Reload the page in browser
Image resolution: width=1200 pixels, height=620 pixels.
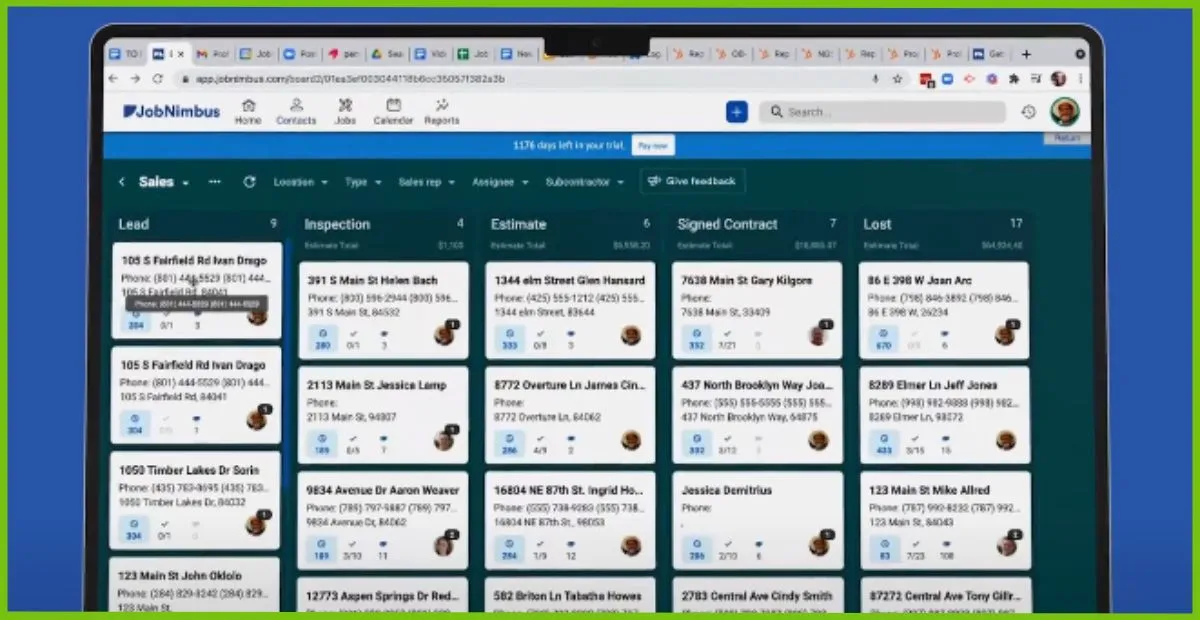click(157, 78)
